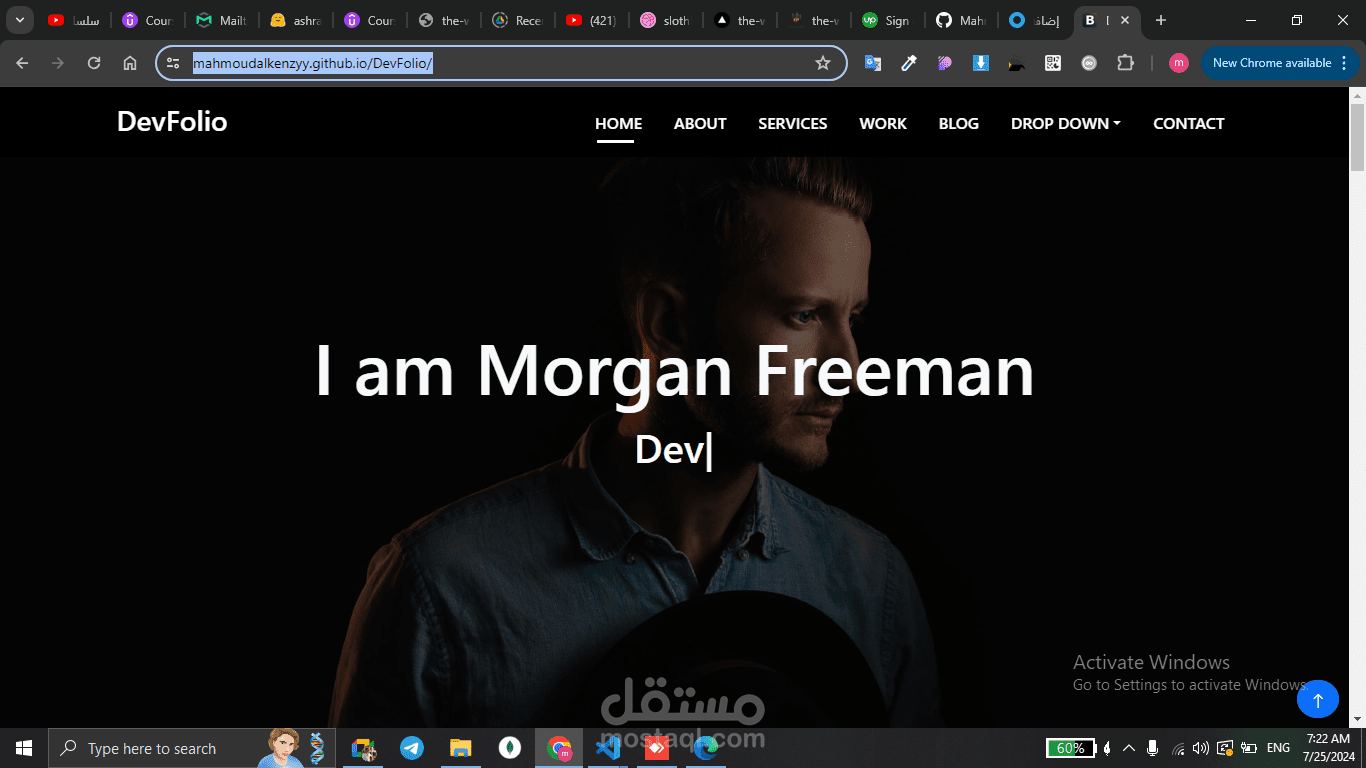
Task: Bookmark this page with the star icon
Action: pyautogui.click(x=823, y=63)
